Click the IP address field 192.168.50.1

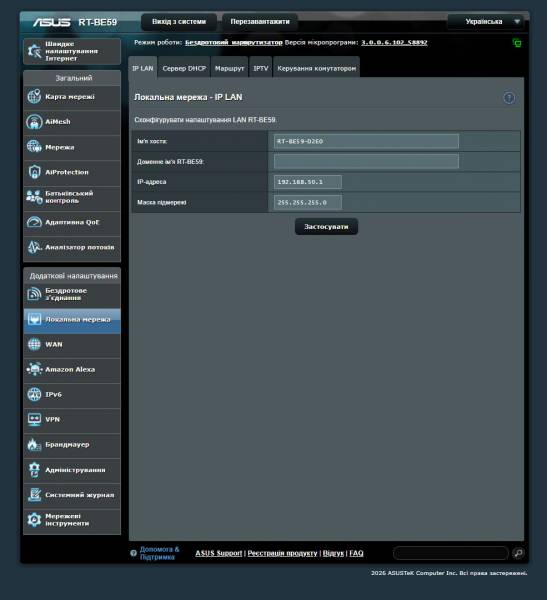click(308, 182)
